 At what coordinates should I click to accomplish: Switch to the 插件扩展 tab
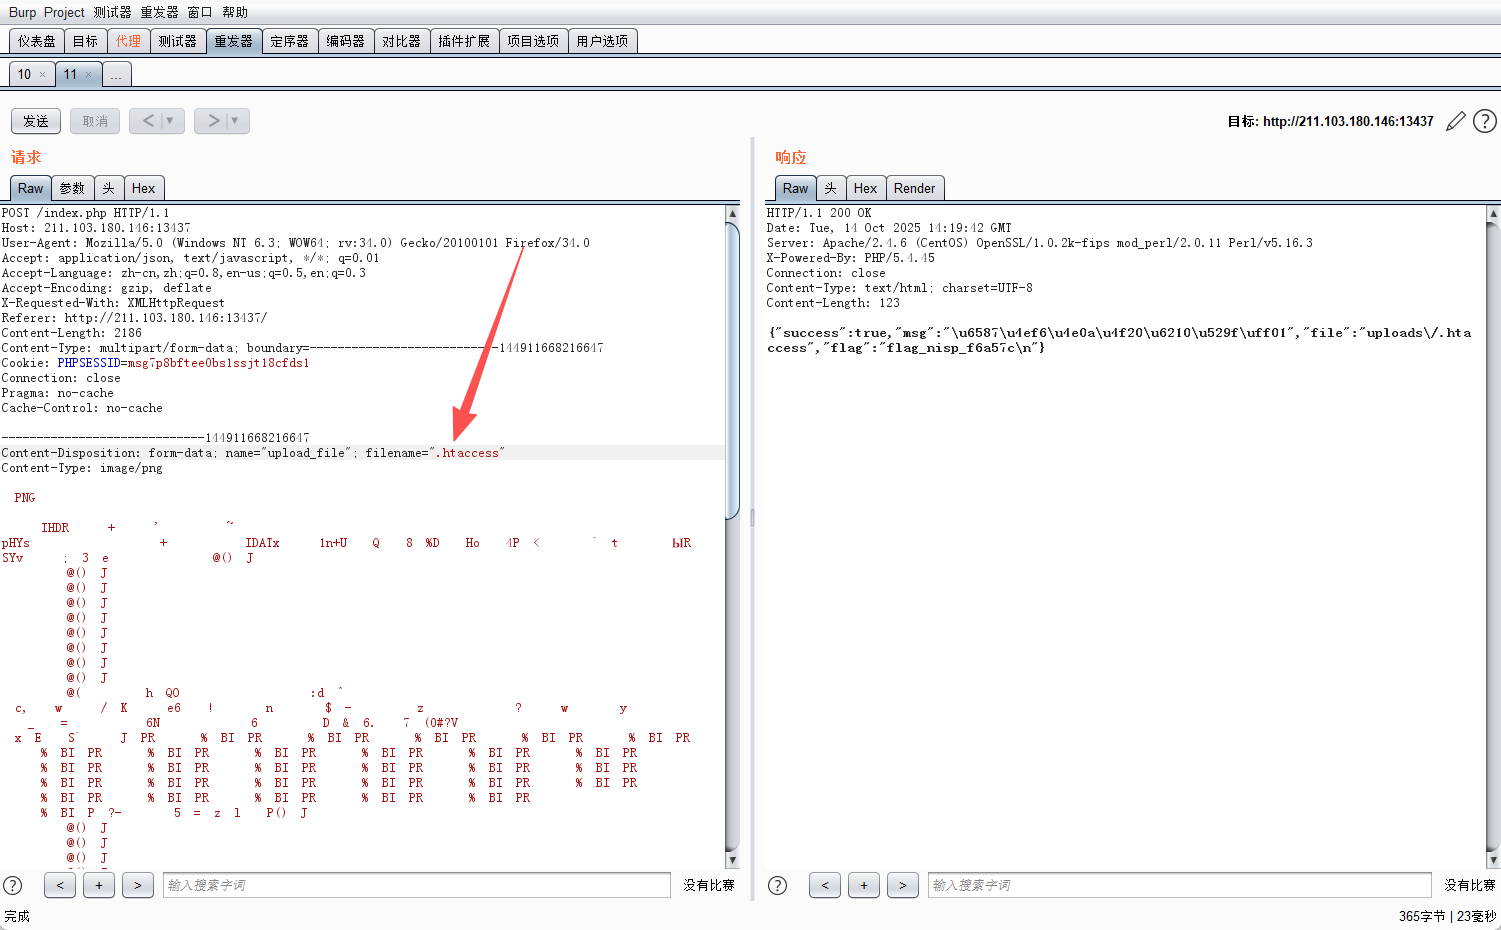click(x=464, y=41)
